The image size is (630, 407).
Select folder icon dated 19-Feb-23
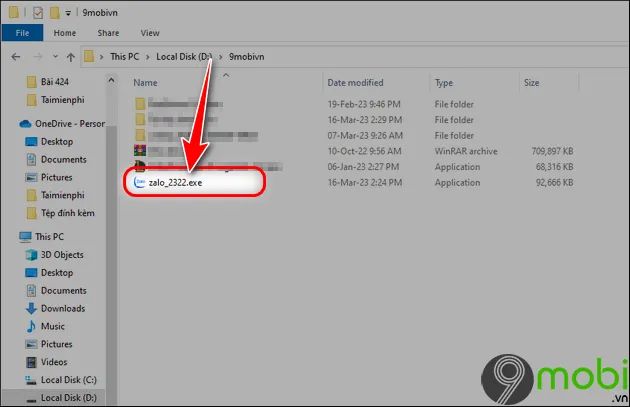coord(140,104)
